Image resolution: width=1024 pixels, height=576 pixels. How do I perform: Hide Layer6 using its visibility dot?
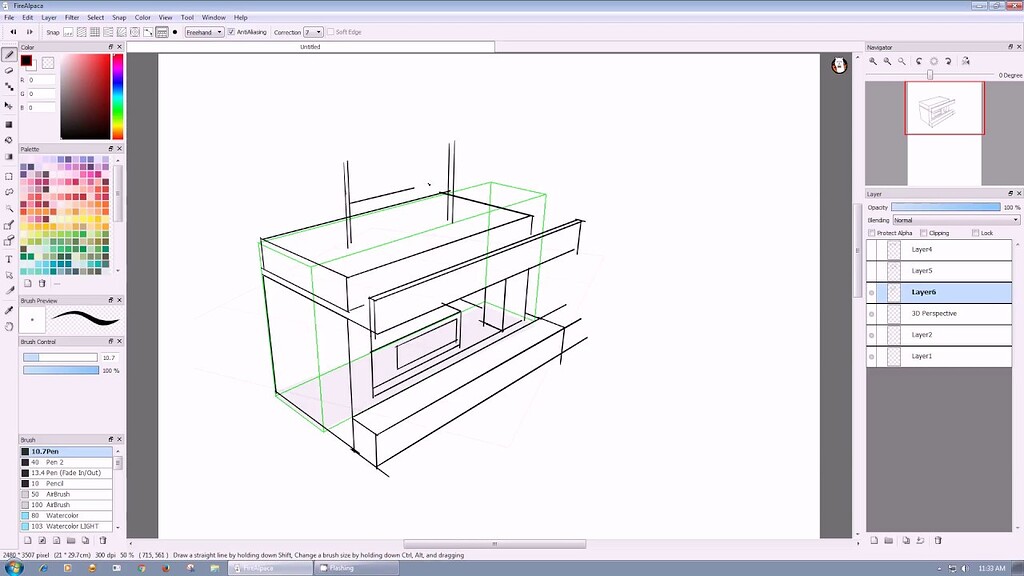(872, 293)
